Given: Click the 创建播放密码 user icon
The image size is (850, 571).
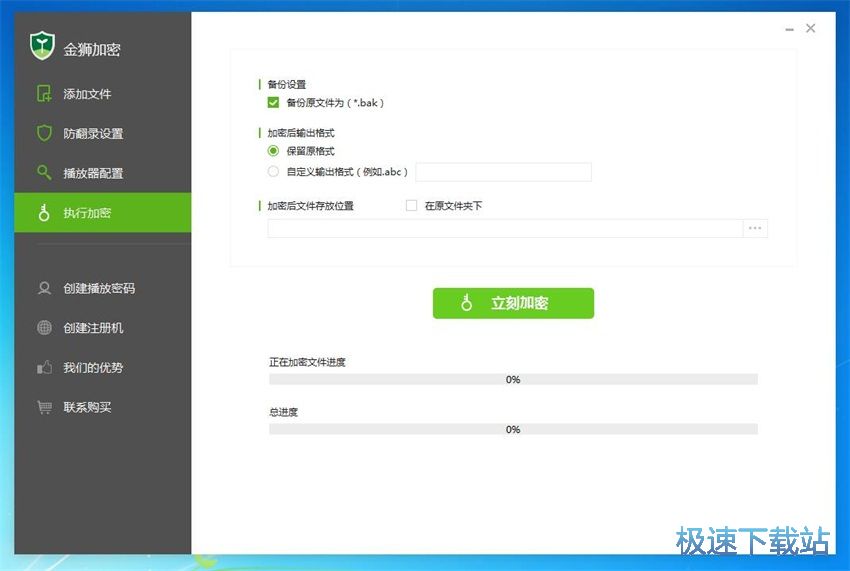Looking at the screenshot, I should pyautogui.click(x=44, y=288).
